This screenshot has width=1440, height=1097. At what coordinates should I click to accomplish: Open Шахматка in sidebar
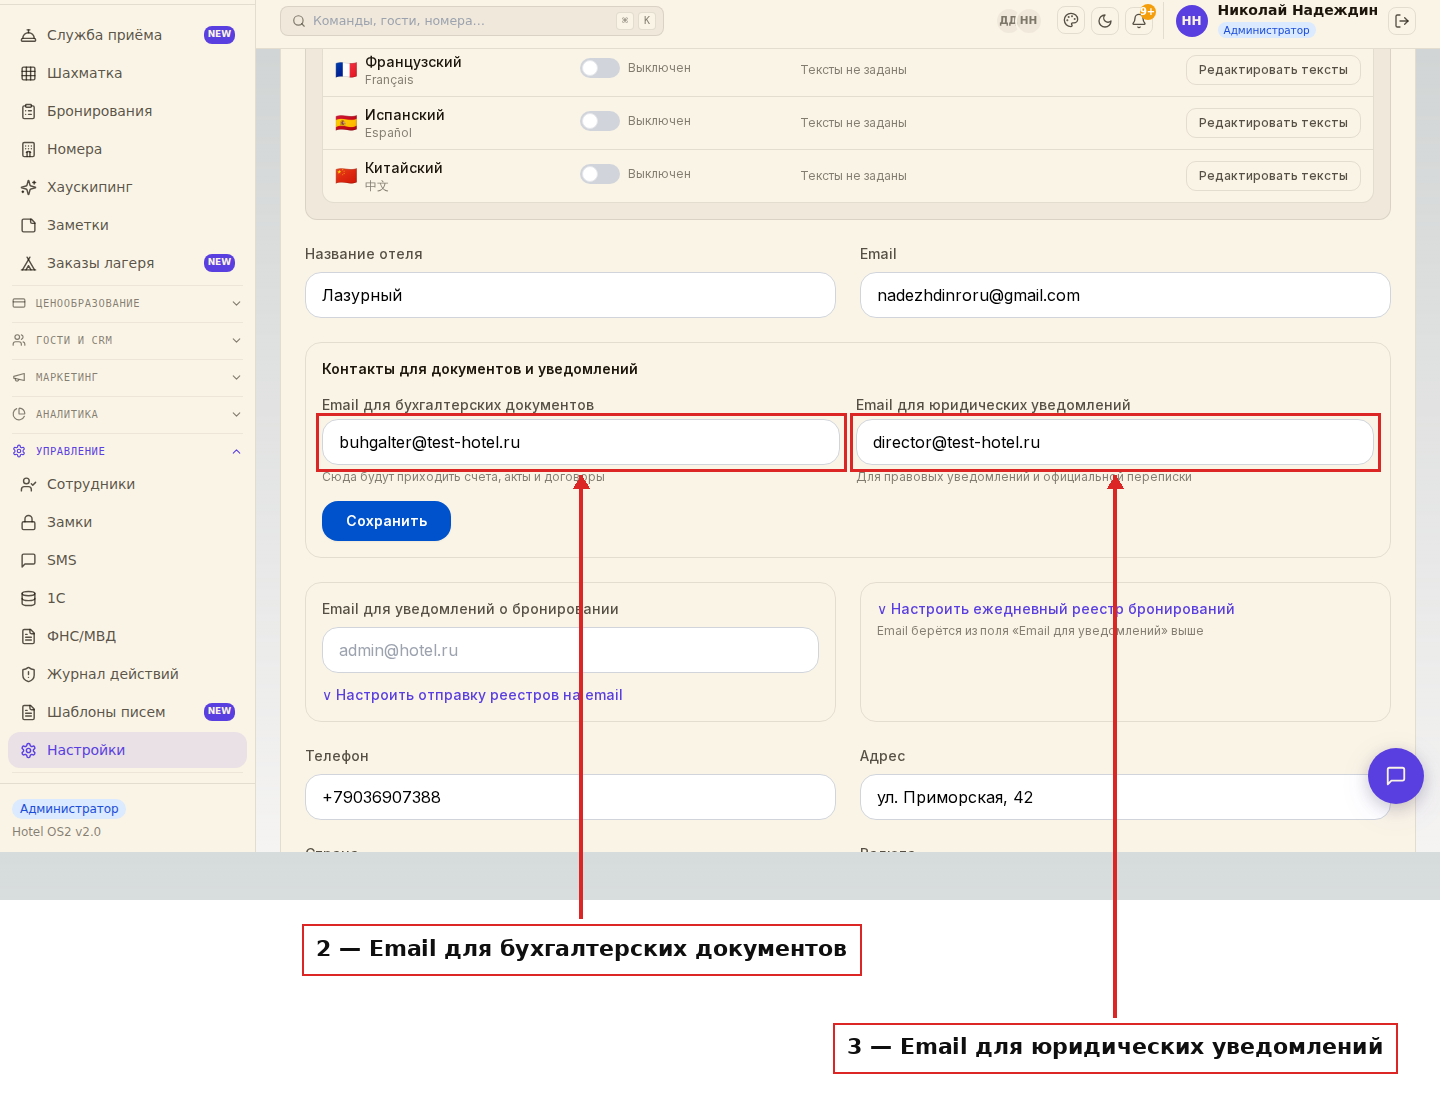coord(127,73)
